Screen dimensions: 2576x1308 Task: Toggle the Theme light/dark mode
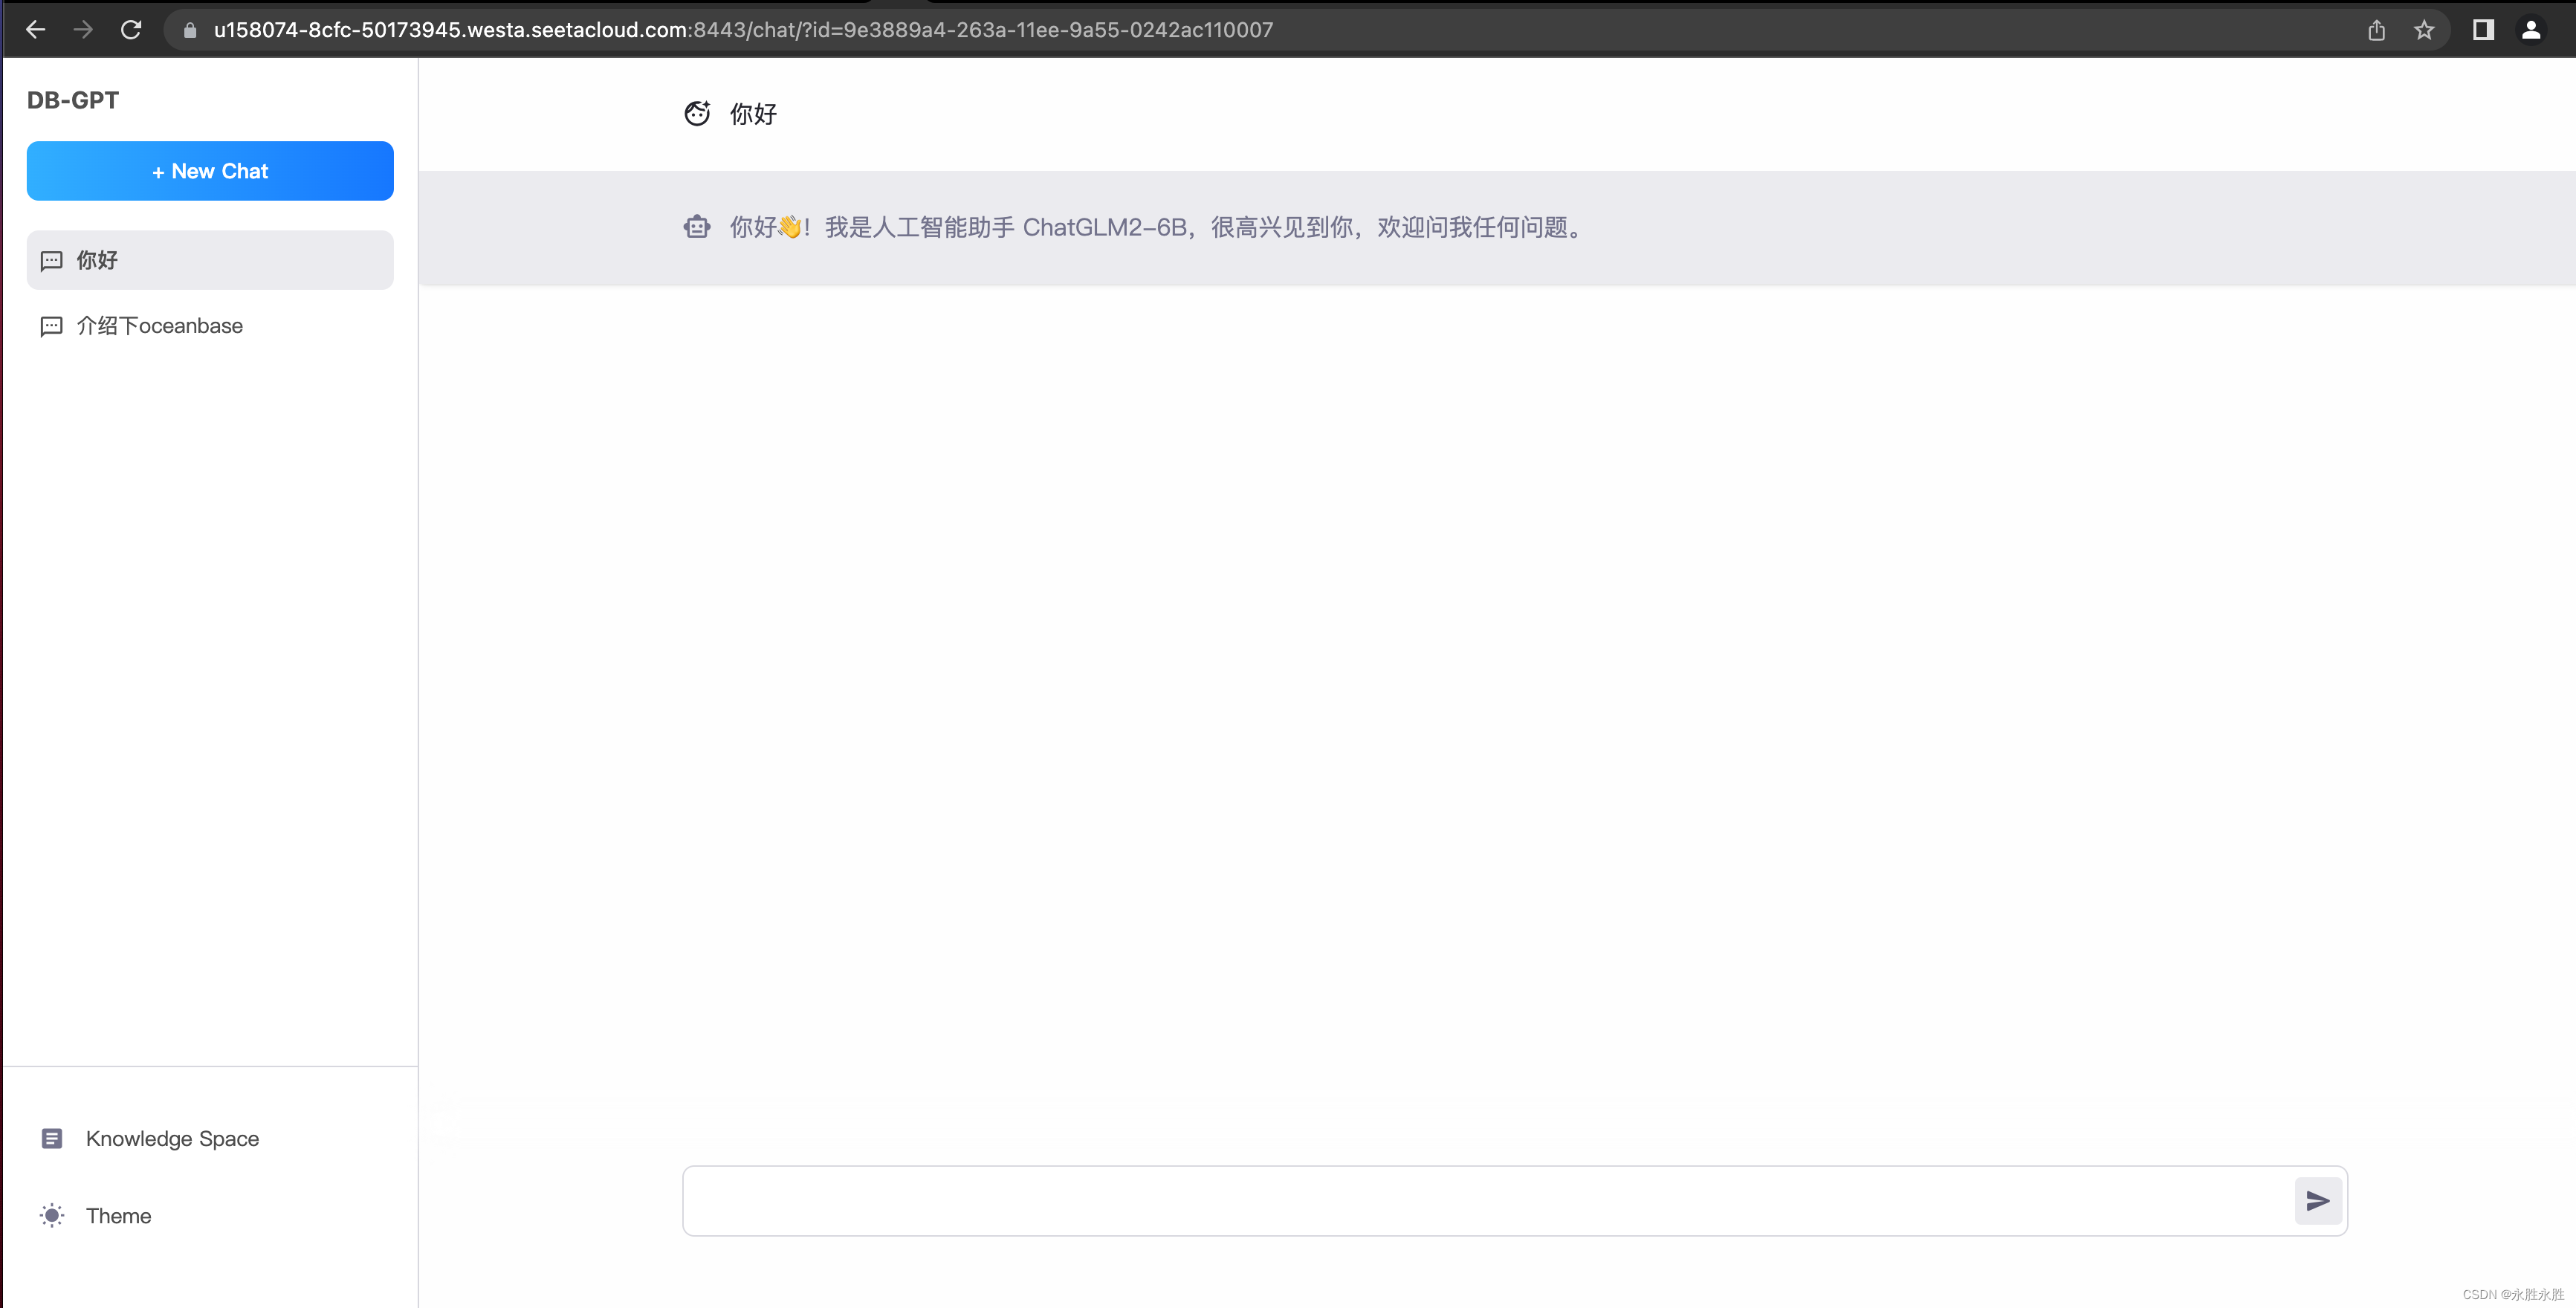pyautogui.click(x=94, y=1214)
